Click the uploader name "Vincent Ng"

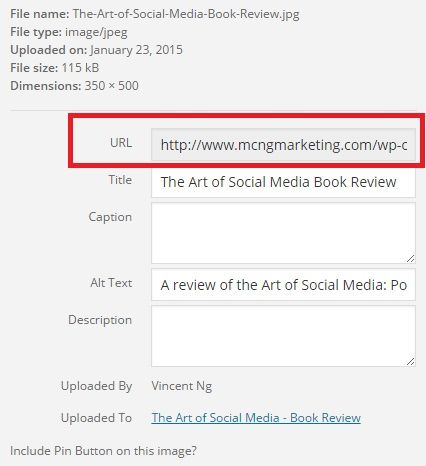click(182, 386)
